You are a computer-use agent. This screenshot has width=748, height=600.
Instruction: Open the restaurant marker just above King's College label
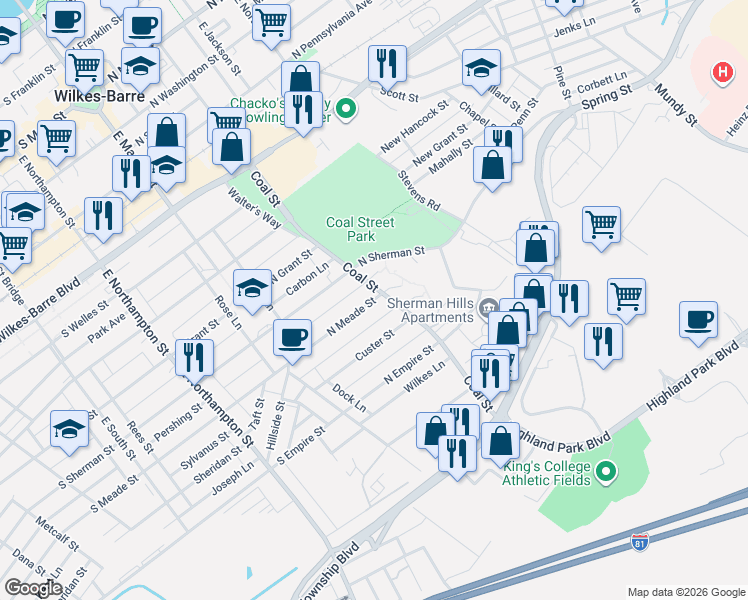[457, 455]
